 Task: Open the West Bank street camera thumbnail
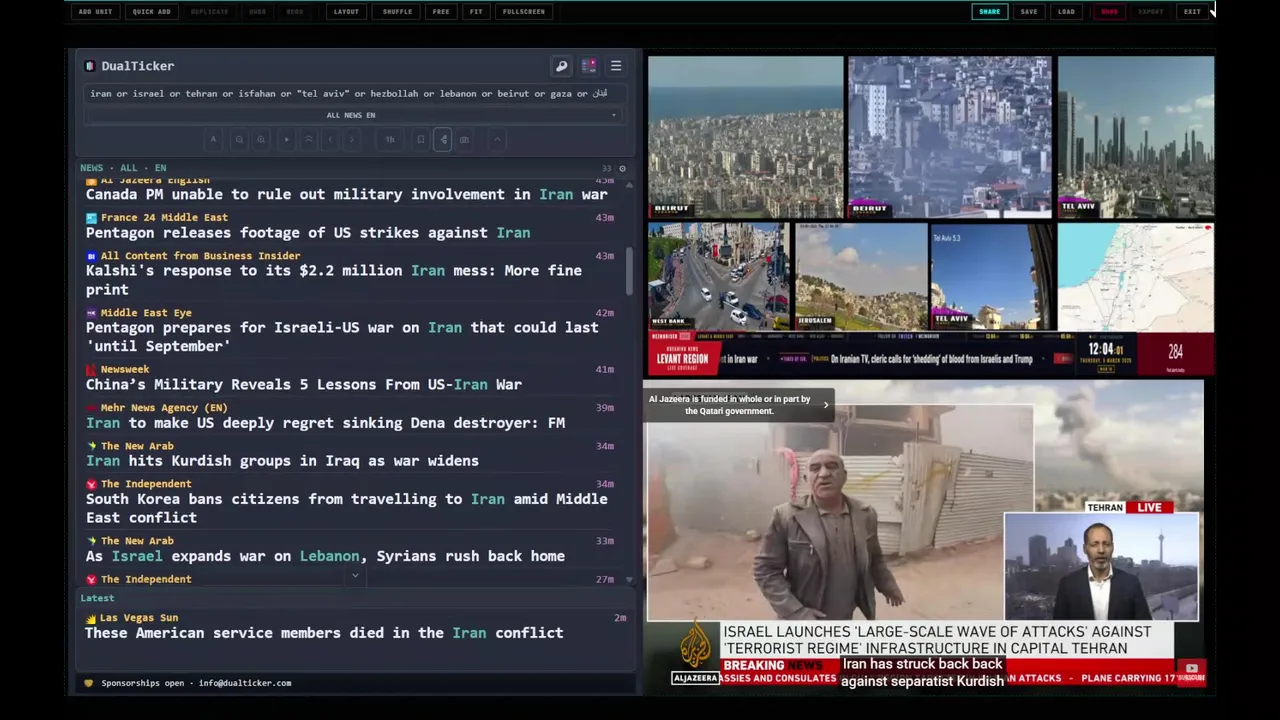(717, 276)
